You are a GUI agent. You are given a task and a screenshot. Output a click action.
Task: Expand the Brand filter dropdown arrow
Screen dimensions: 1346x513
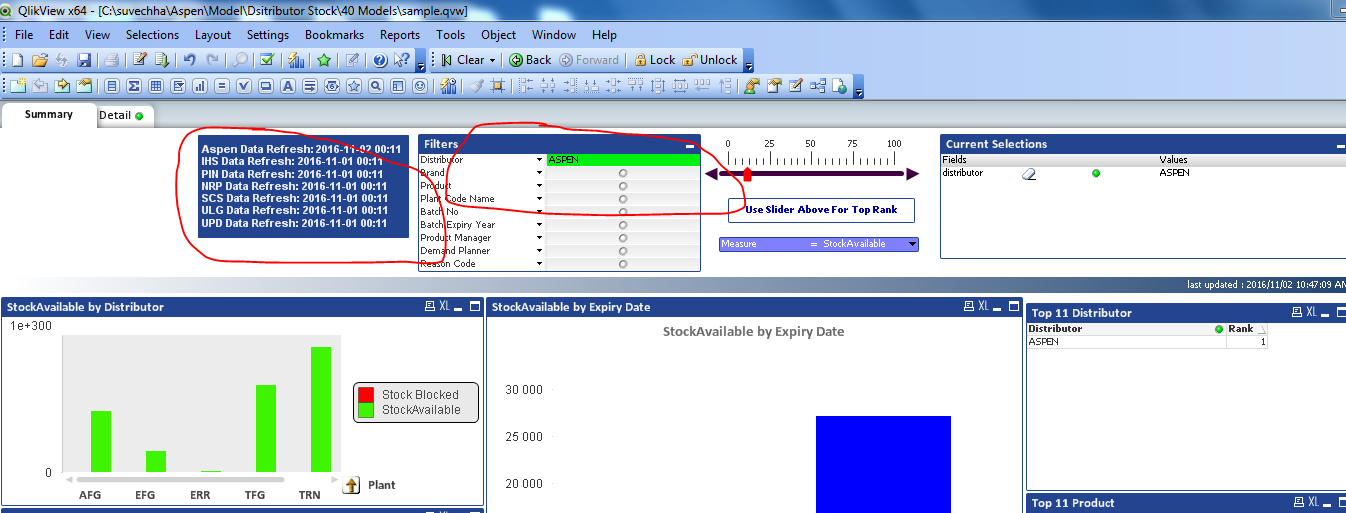(539, 173)
